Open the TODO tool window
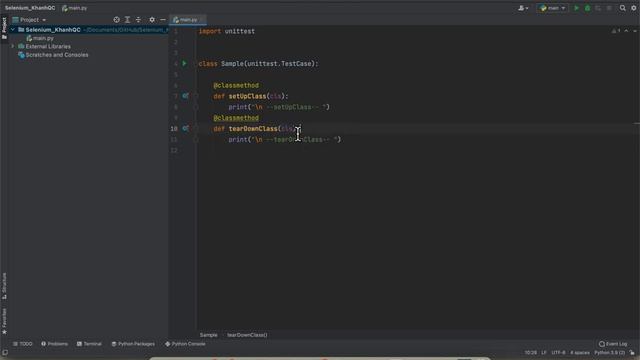Viewport: 640px width, 360px height. [22, 344]
